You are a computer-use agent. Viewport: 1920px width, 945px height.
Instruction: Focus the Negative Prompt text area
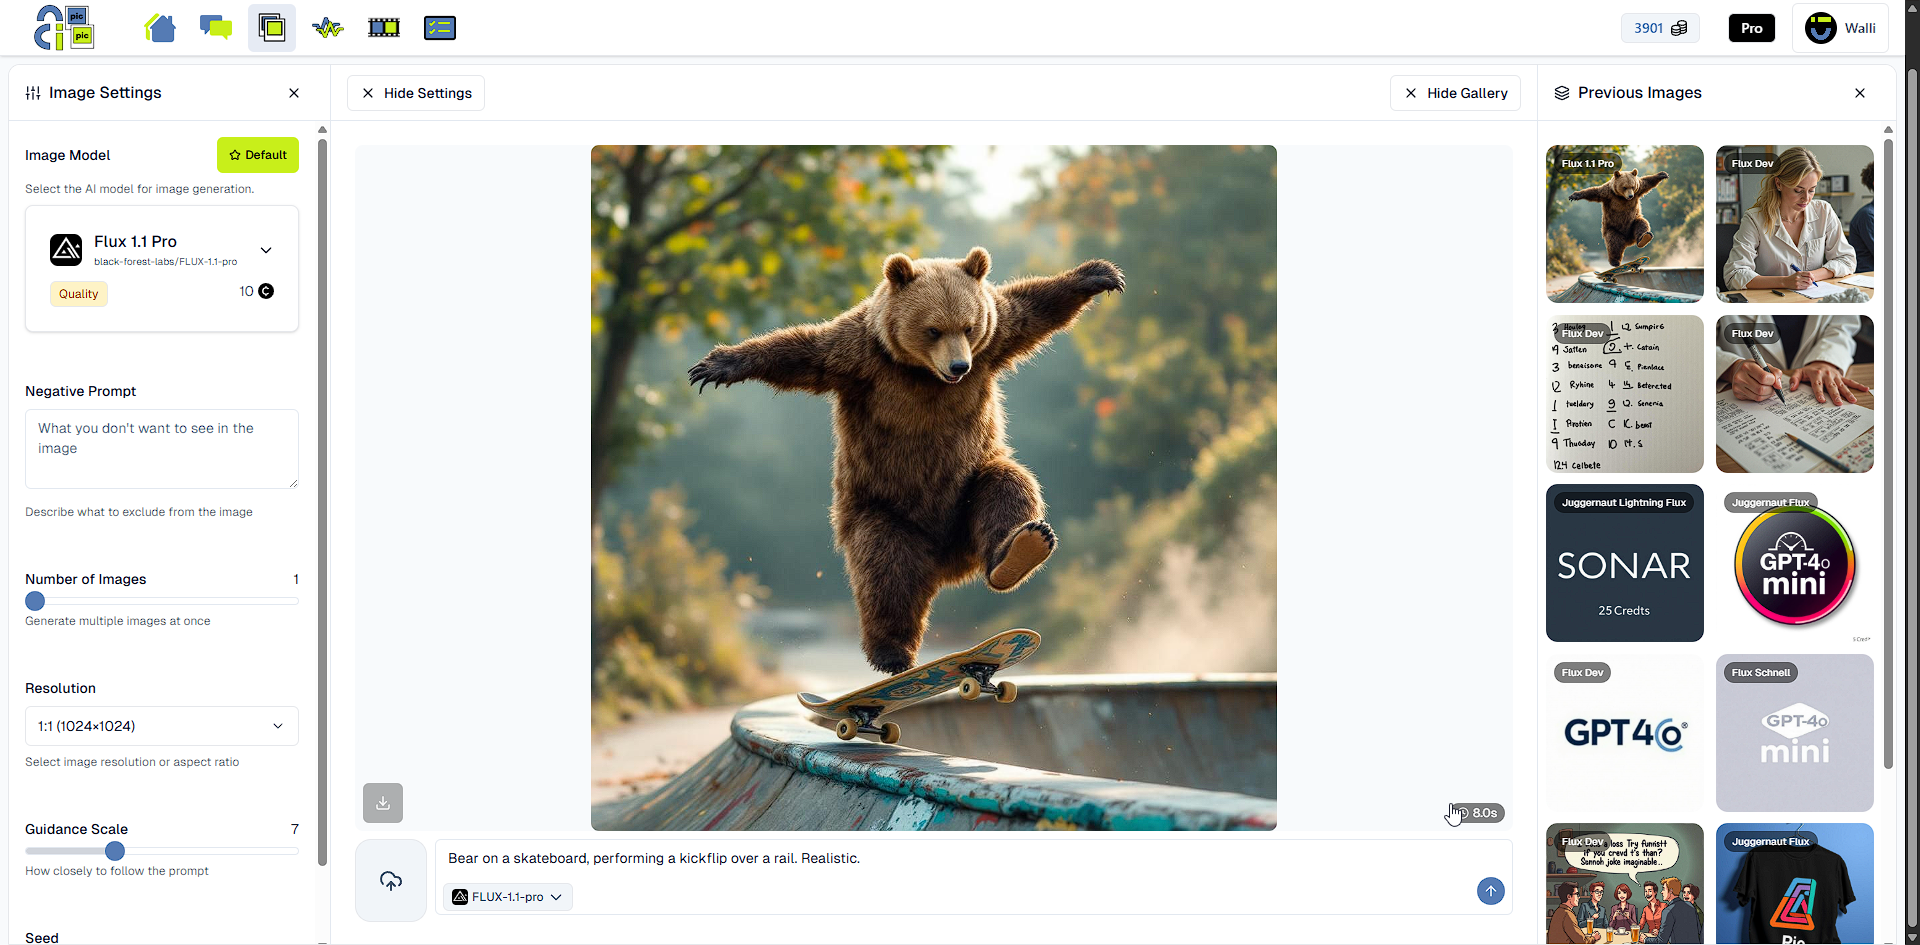[162, 449]
